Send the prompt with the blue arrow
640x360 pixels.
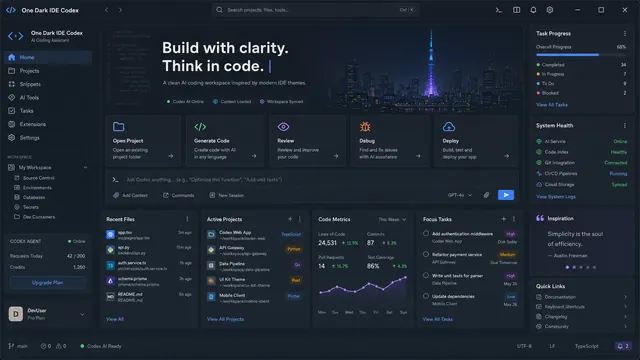coord(506,195)
